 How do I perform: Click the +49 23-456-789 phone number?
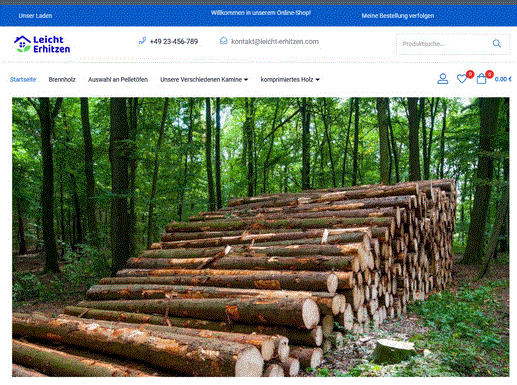[x=174, y=41]
